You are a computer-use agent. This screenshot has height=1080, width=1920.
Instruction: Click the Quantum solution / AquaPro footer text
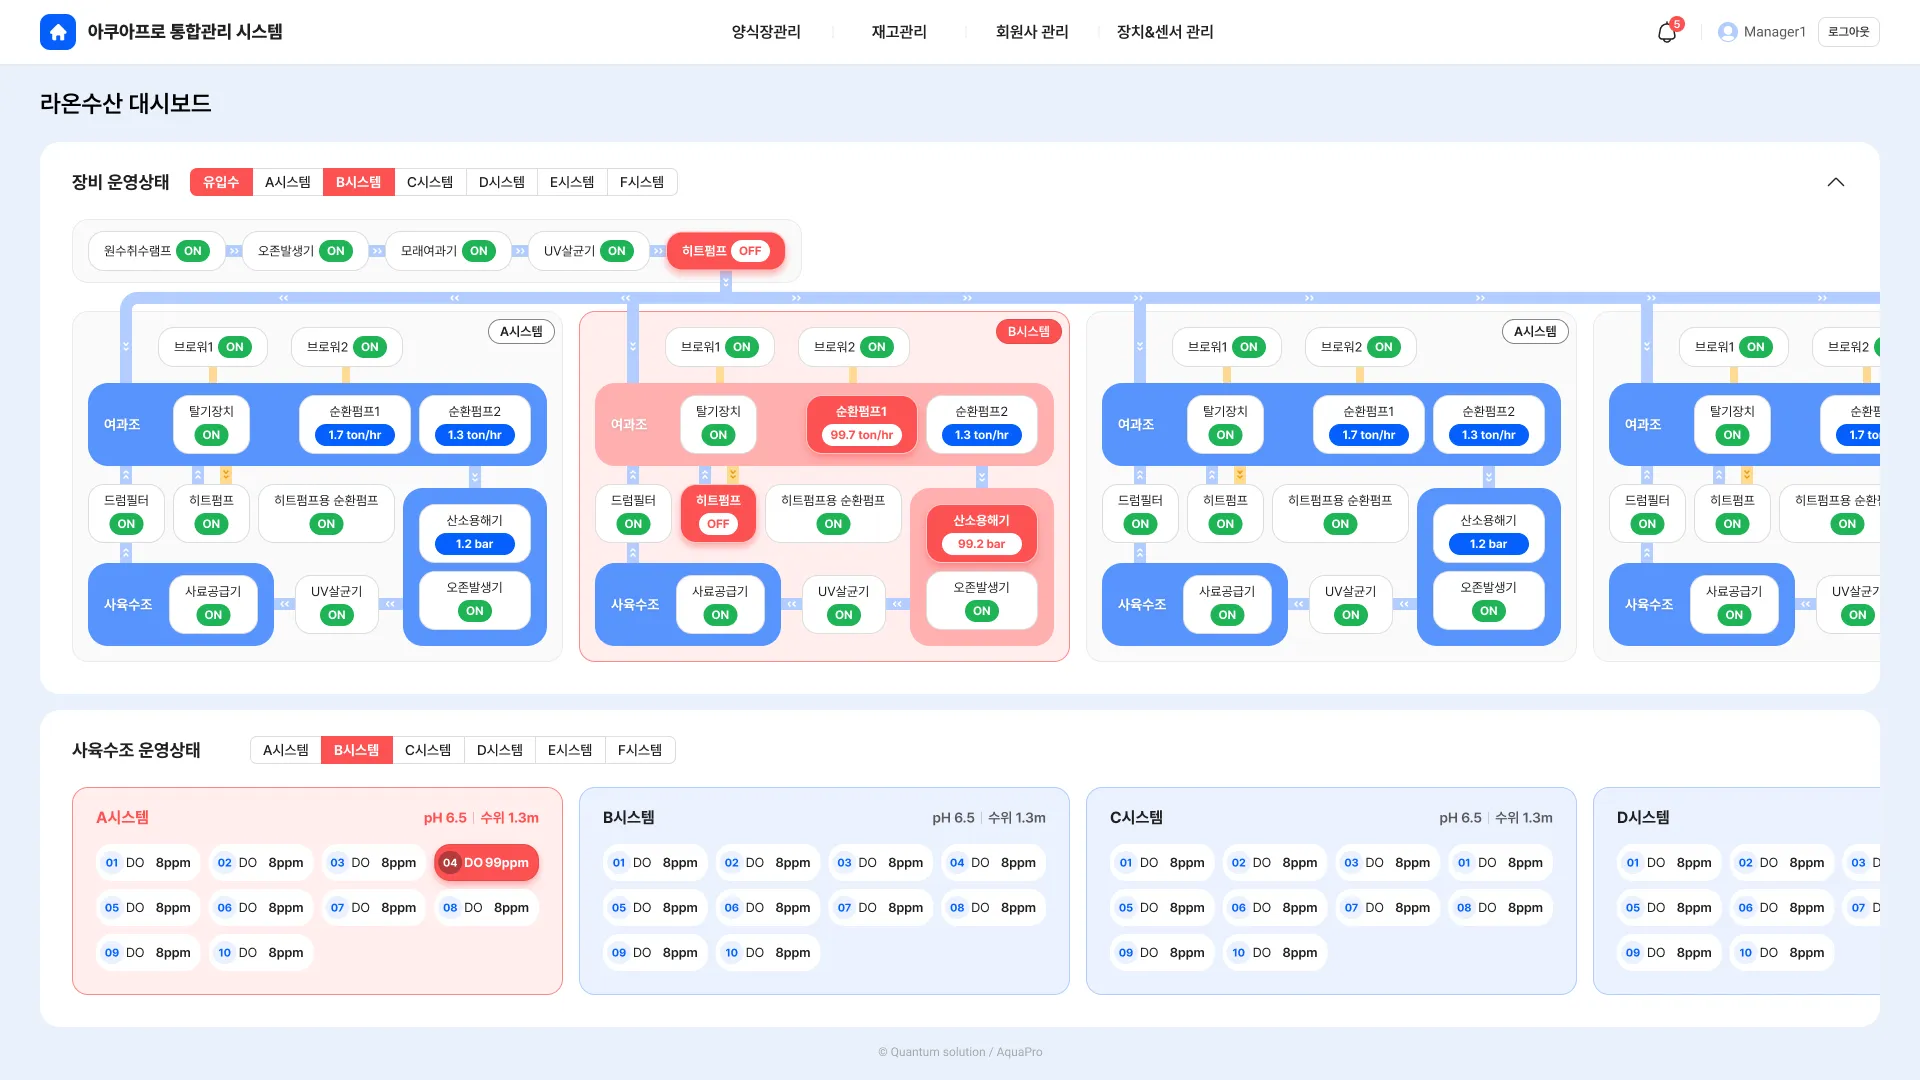(x=960, y=1052)
